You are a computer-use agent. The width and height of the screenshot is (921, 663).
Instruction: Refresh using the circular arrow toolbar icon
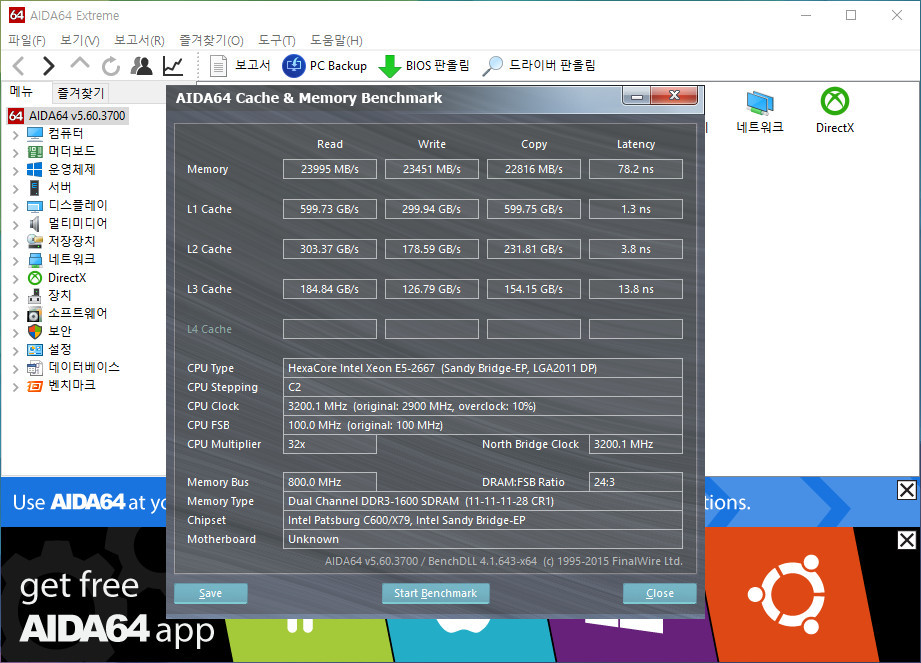(110, 66)
